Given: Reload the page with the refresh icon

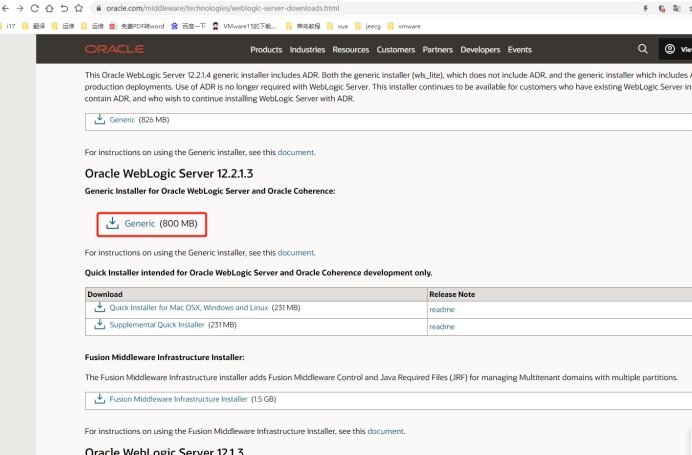Looking at the screenshot, I should click(x=34, y=8).
